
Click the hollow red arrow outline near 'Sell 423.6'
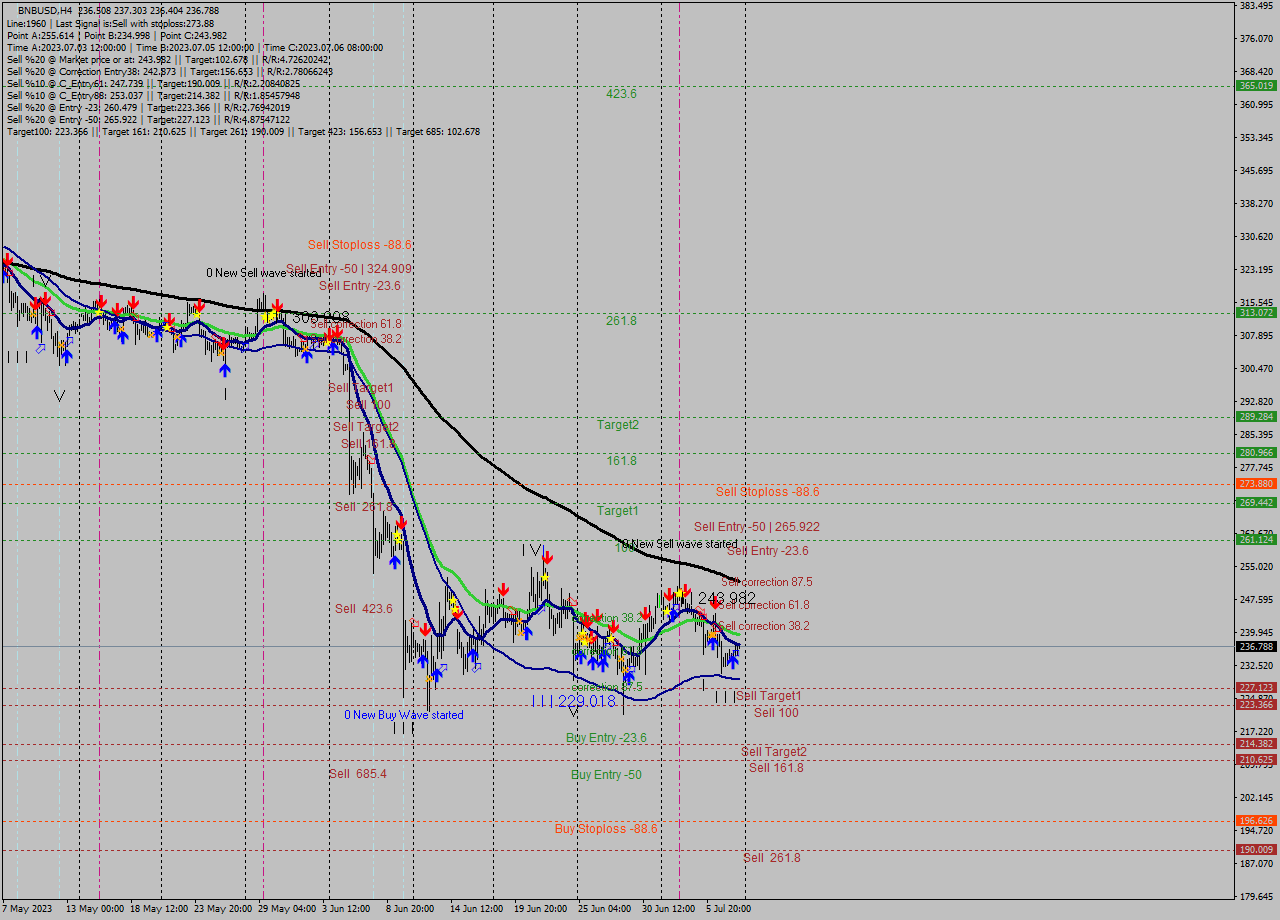pyautogui.click(x=414, y=623)
